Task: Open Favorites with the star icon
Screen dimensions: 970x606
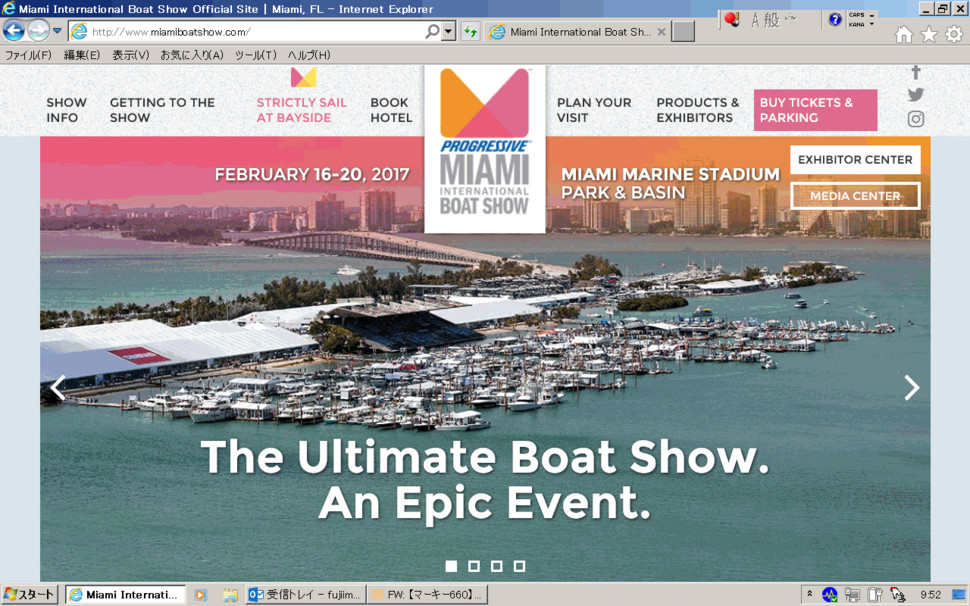Action: [x=929, y=35]
